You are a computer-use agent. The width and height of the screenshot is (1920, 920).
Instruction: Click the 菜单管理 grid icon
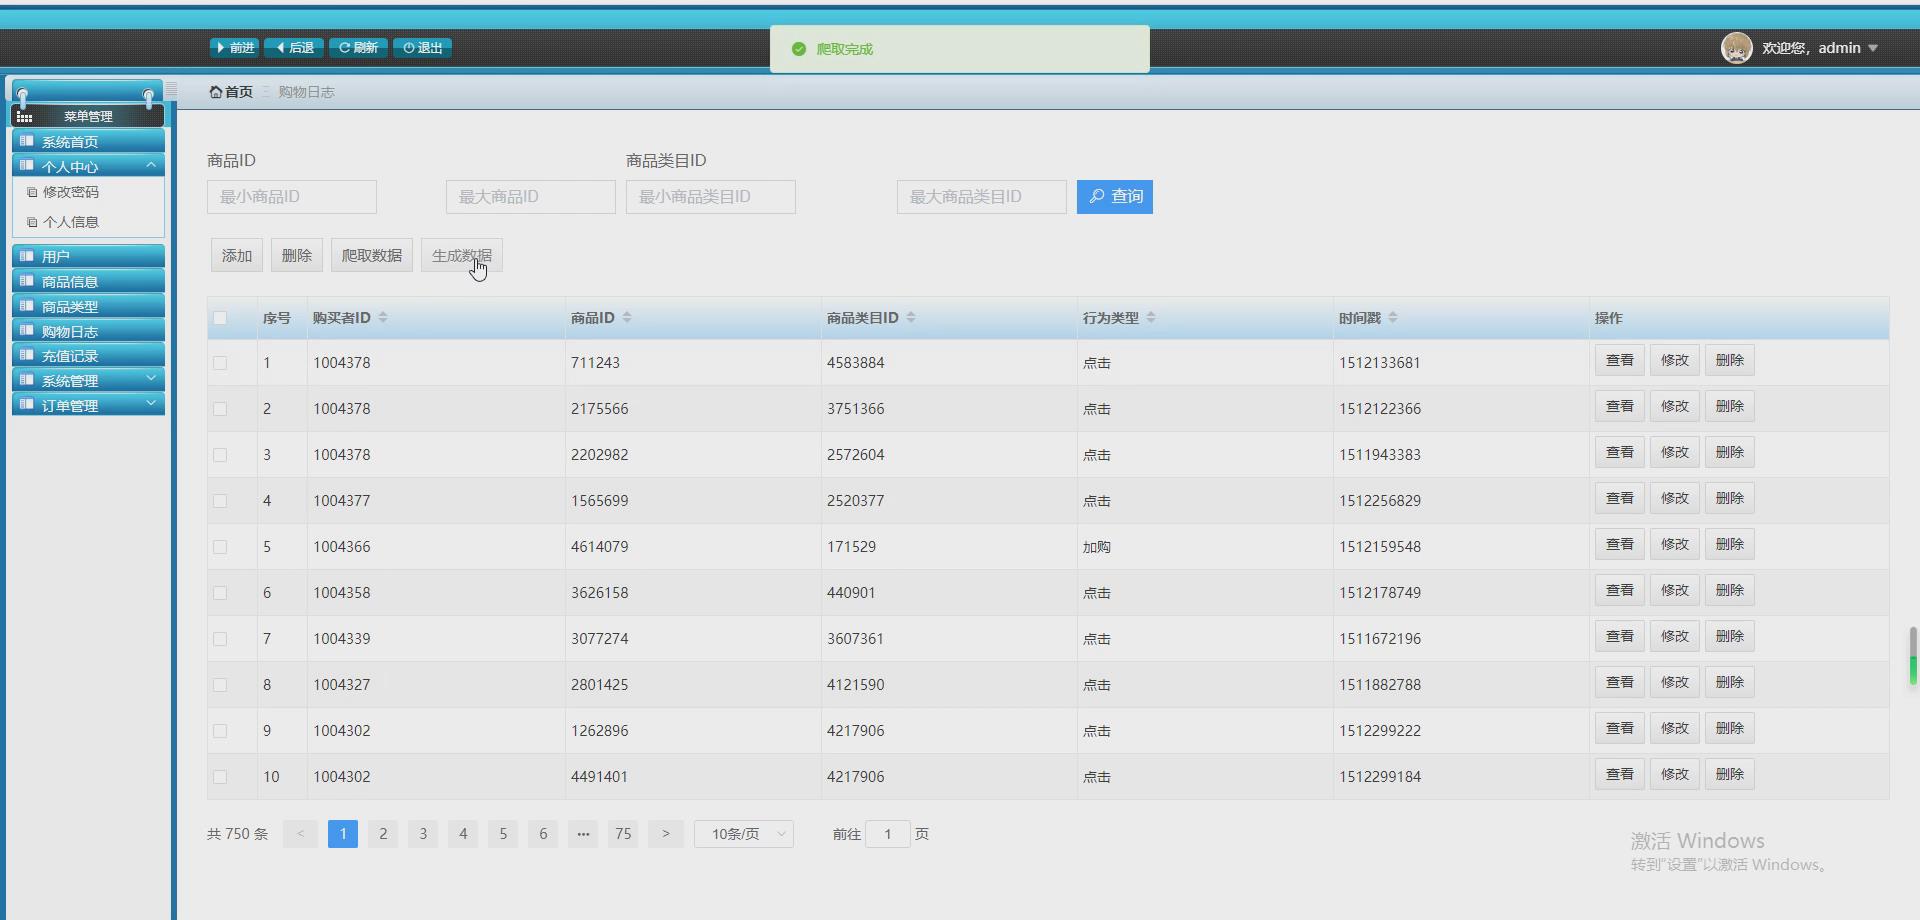coord(25,117)
